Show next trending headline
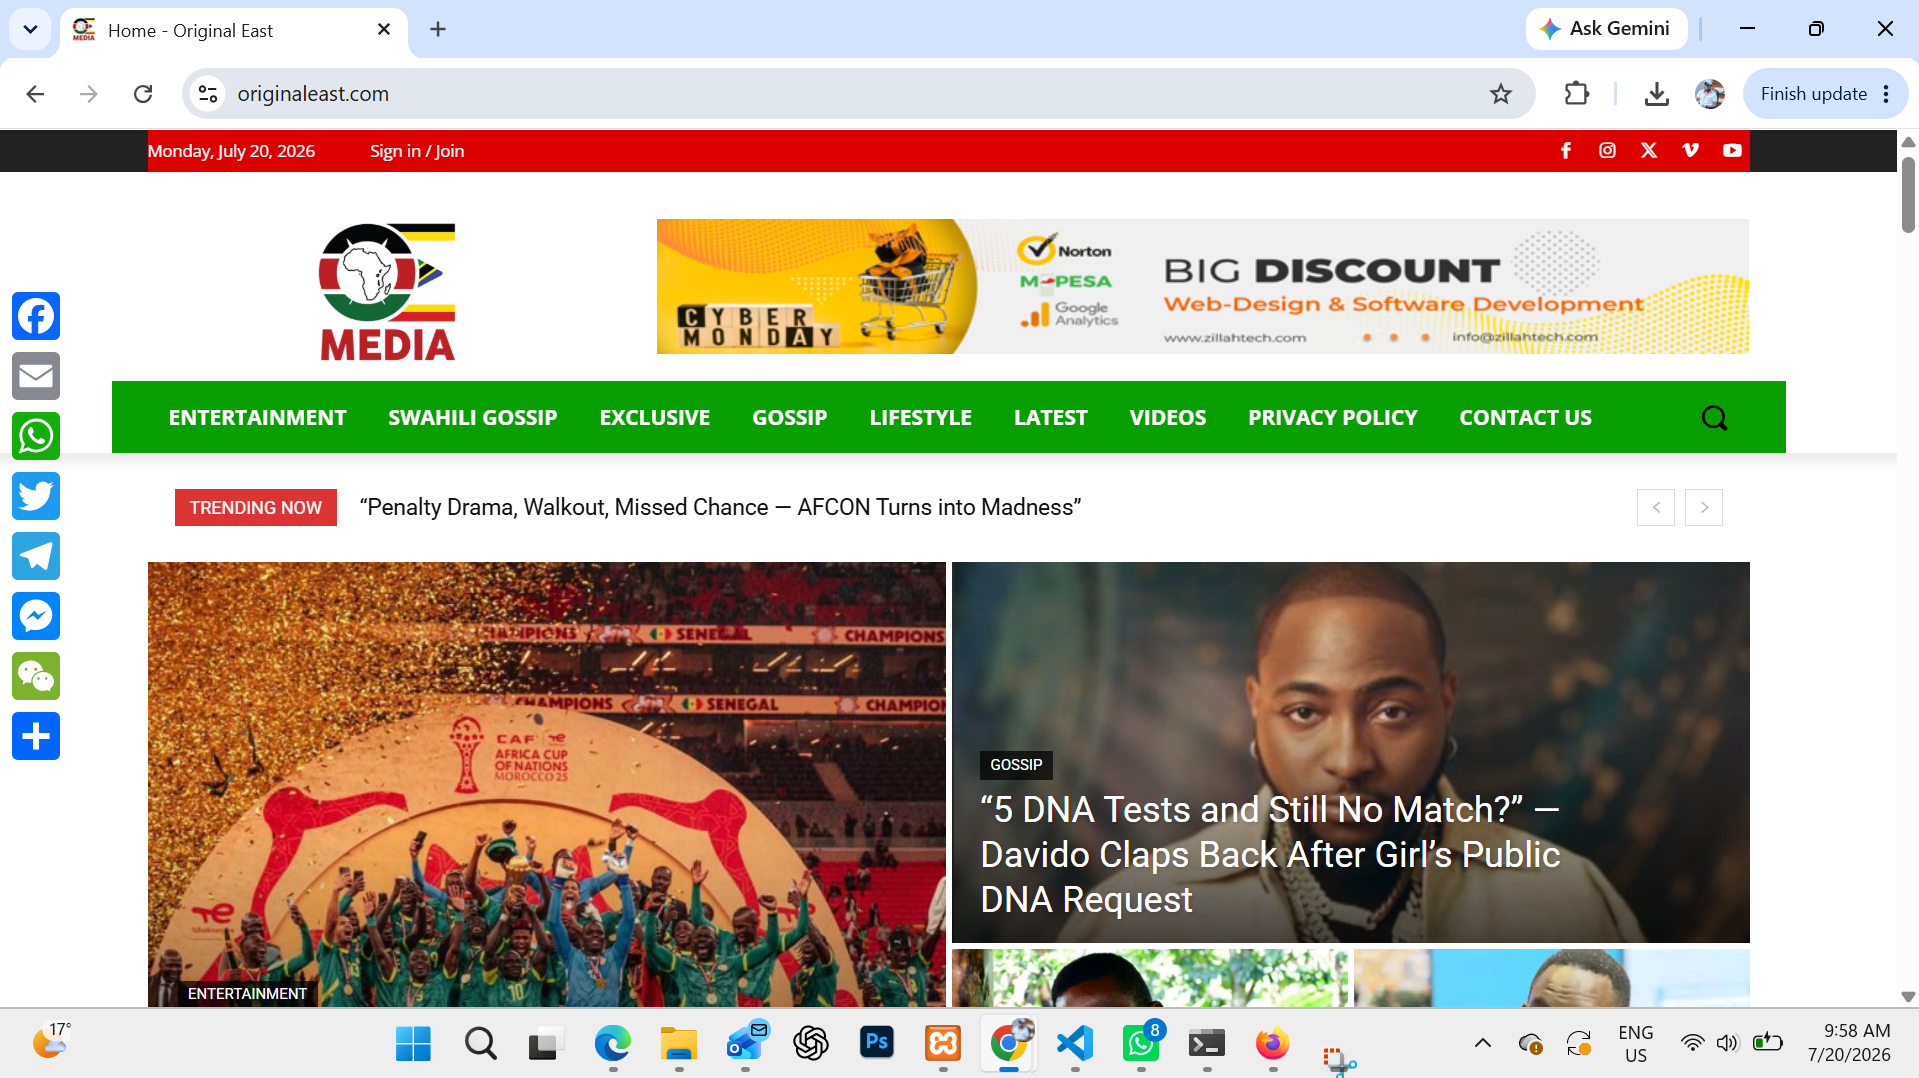The width and height of the screenshot is (1919, 1078). tap(1704, 507)
